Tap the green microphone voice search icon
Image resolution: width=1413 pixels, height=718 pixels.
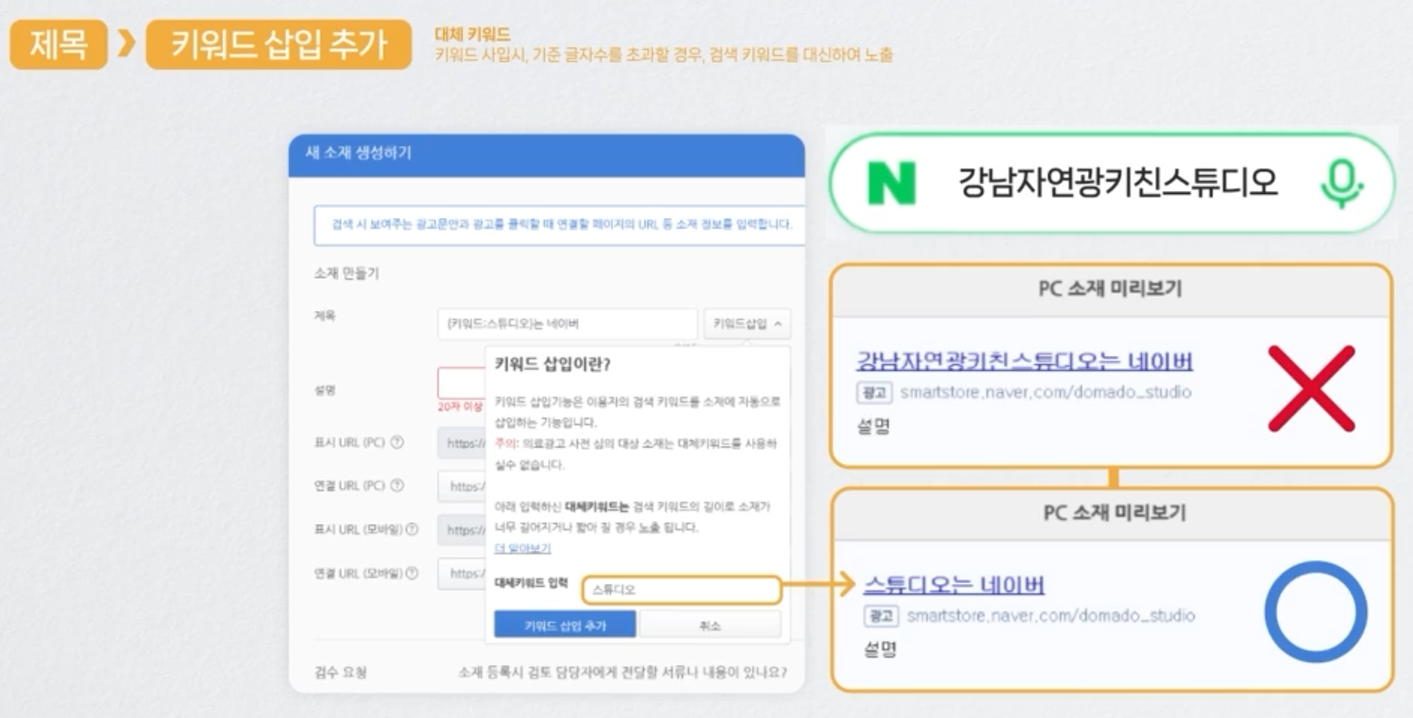[1341, 184]
